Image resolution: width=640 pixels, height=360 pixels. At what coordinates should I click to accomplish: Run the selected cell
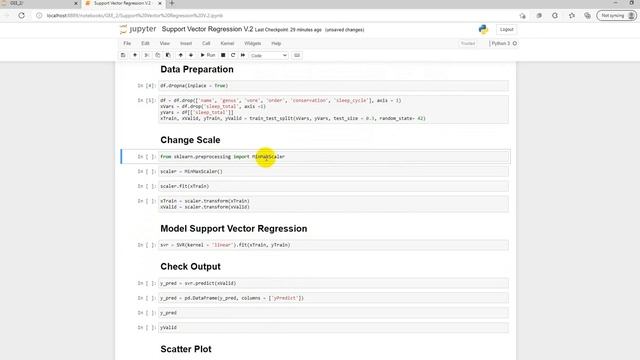[x=208, y=55]
